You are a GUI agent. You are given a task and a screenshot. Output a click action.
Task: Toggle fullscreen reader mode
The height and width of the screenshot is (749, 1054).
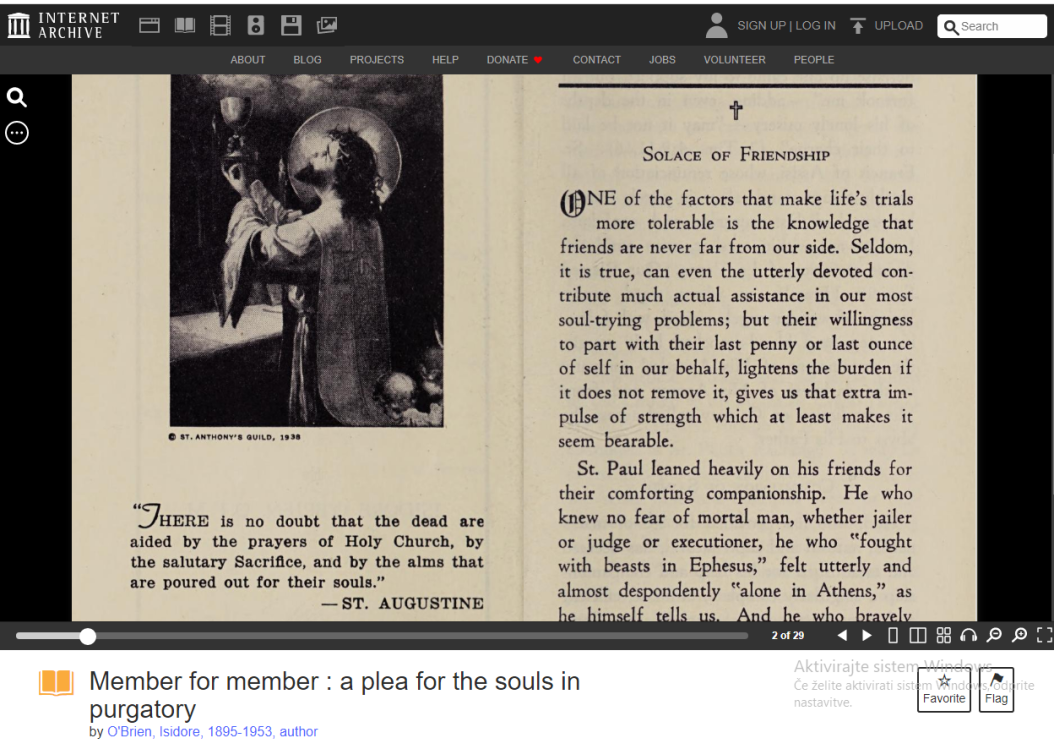click(1045, 635)
